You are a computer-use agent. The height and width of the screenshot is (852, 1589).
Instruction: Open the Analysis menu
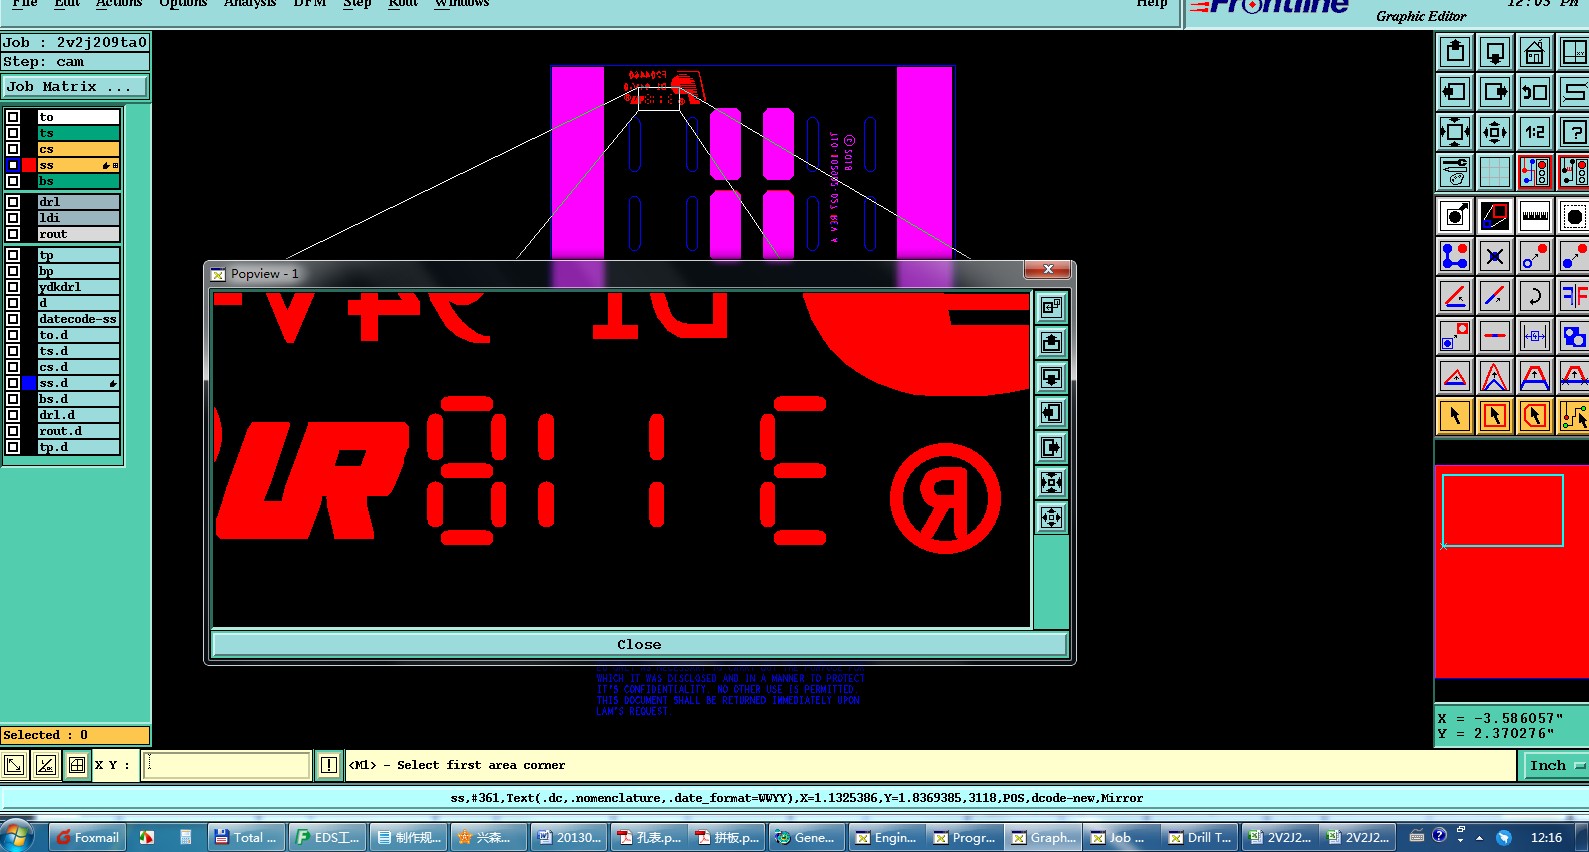tap(250, 4)
